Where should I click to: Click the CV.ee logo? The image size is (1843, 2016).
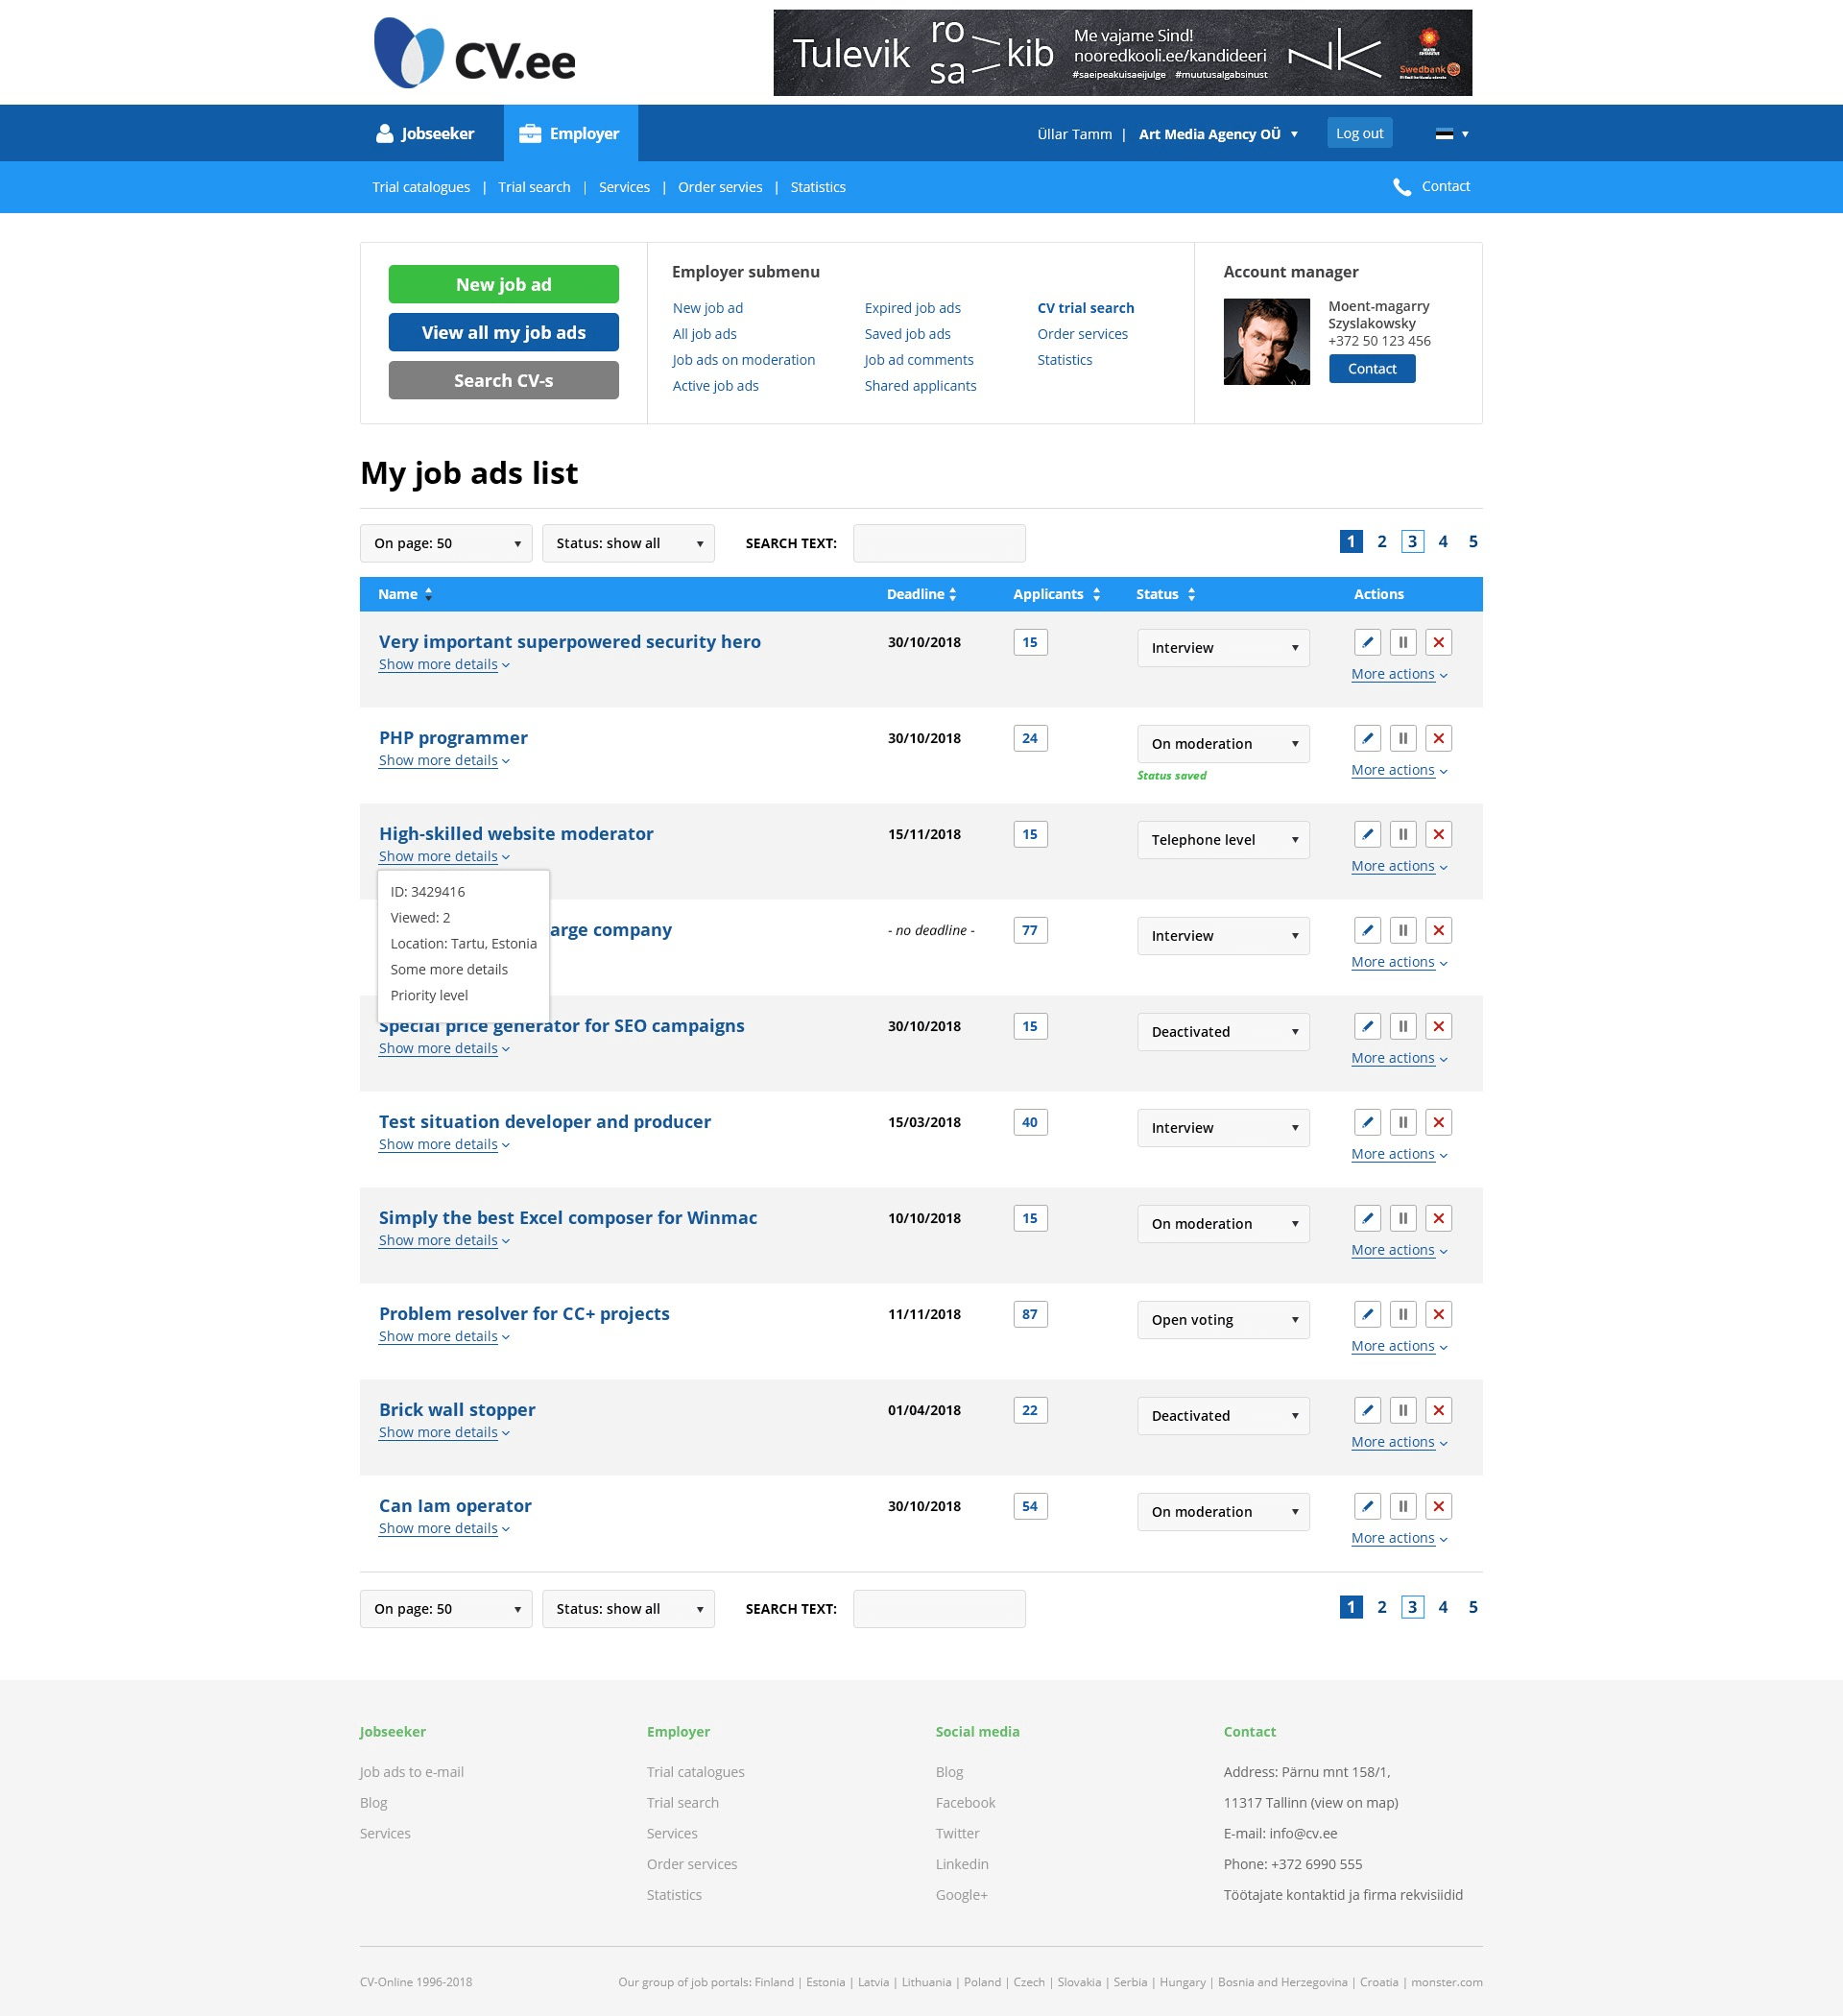474,54
